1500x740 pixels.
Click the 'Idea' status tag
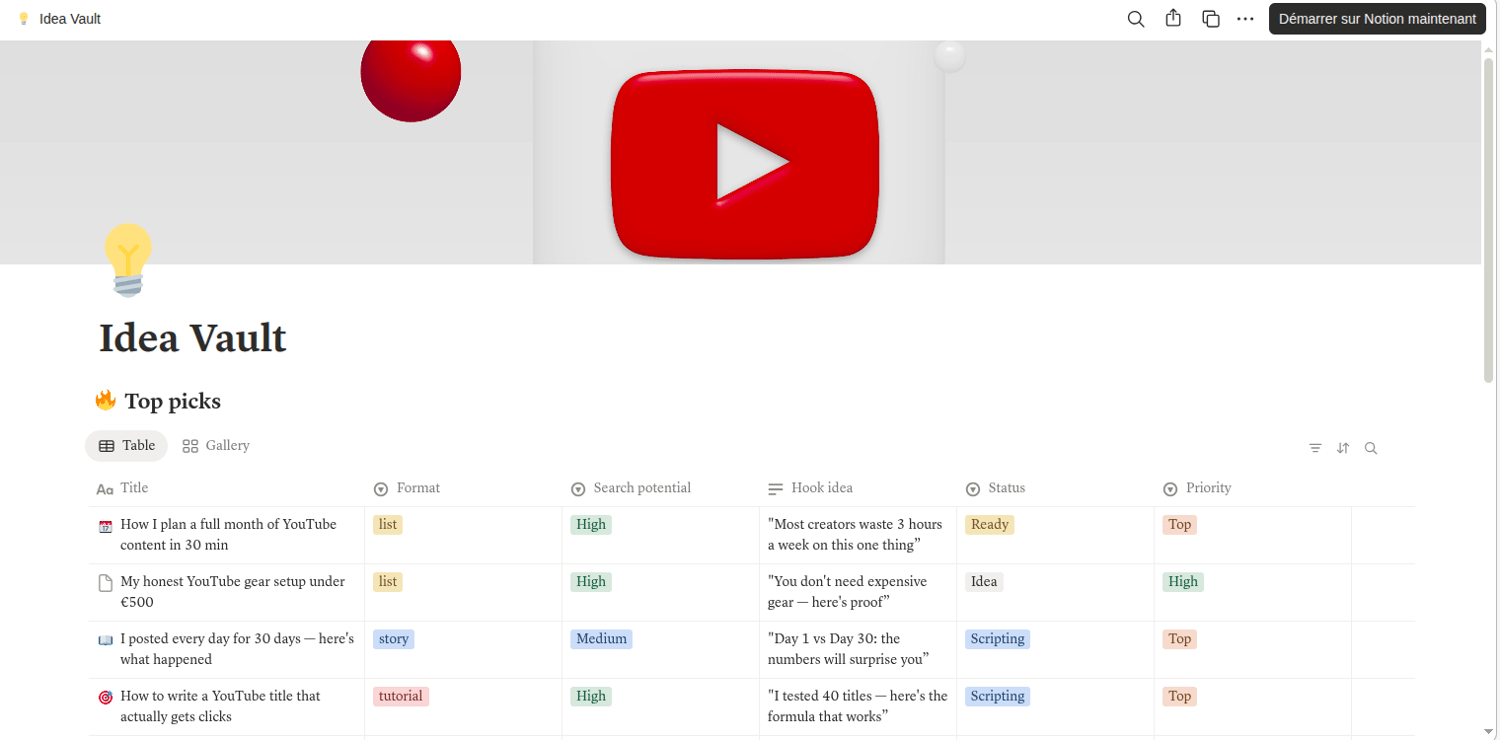coord(984,582)
